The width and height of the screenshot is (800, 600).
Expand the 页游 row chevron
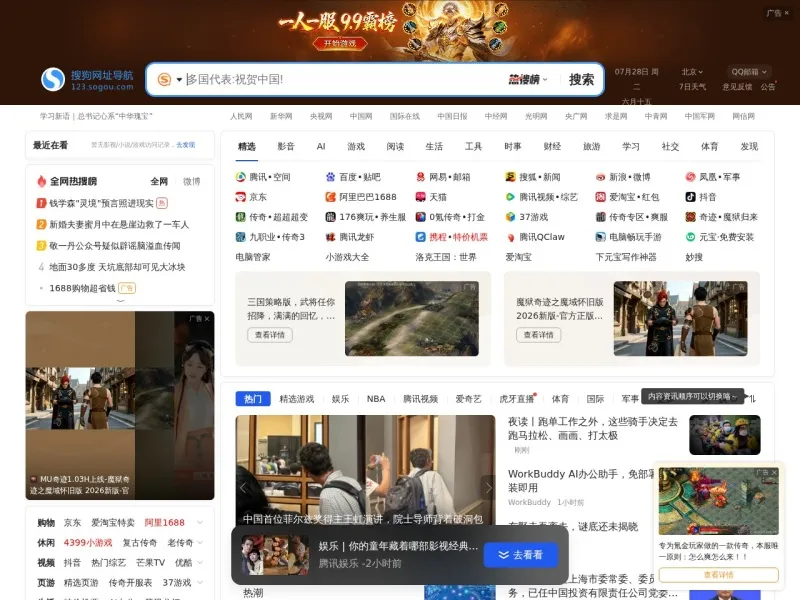click(199, 582)
